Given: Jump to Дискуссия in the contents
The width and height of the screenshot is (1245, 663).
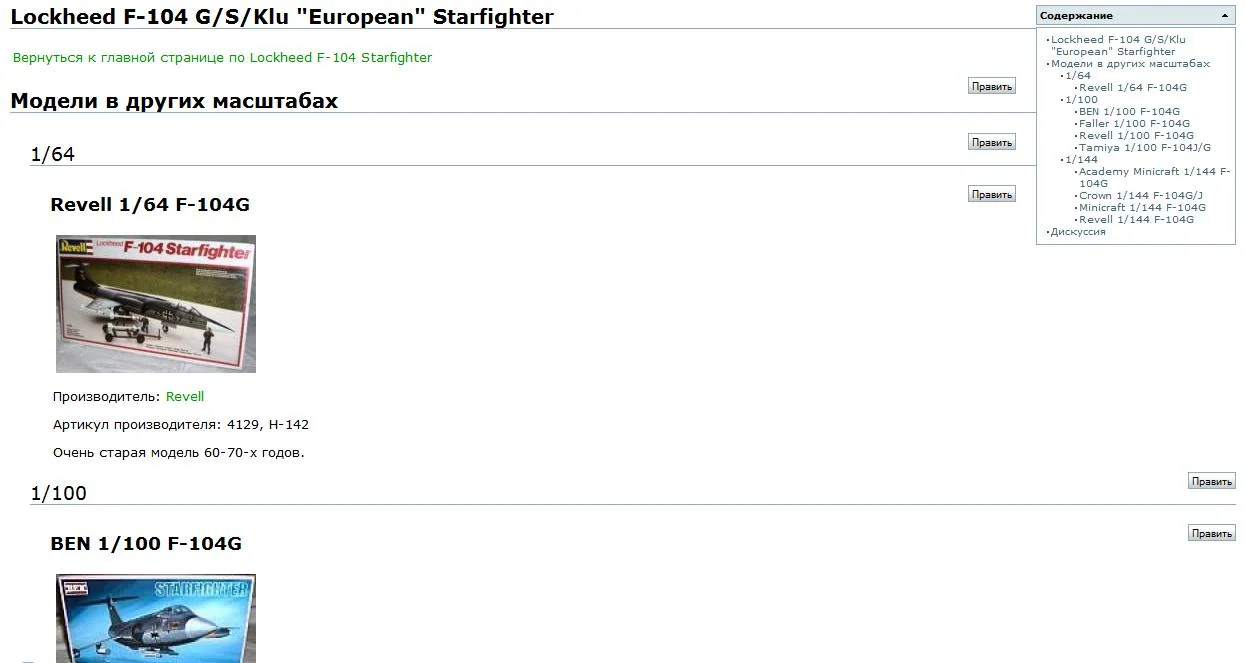Looking at the screenshot, I should click(1078, 232).
